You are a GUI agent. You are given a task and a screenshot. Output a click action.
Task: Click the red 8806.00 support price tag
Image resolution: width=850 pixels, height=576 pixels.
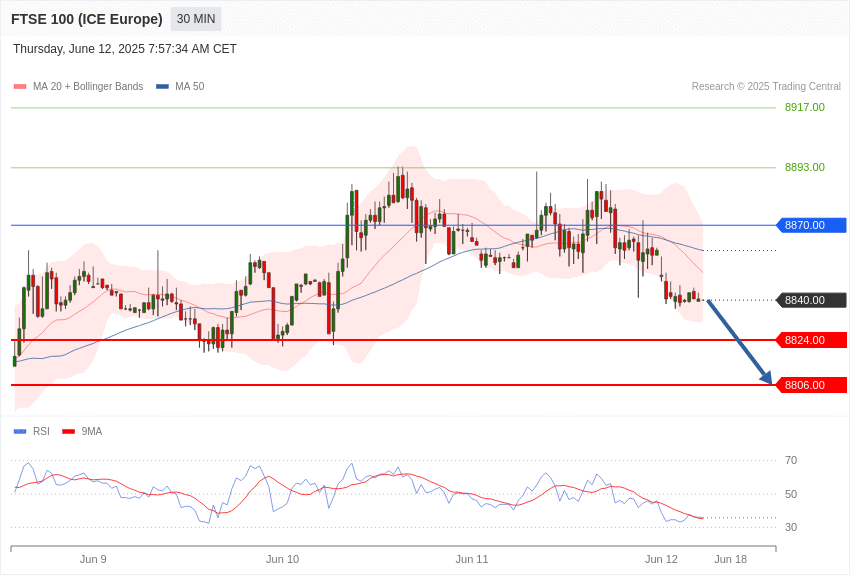[812, 385]
